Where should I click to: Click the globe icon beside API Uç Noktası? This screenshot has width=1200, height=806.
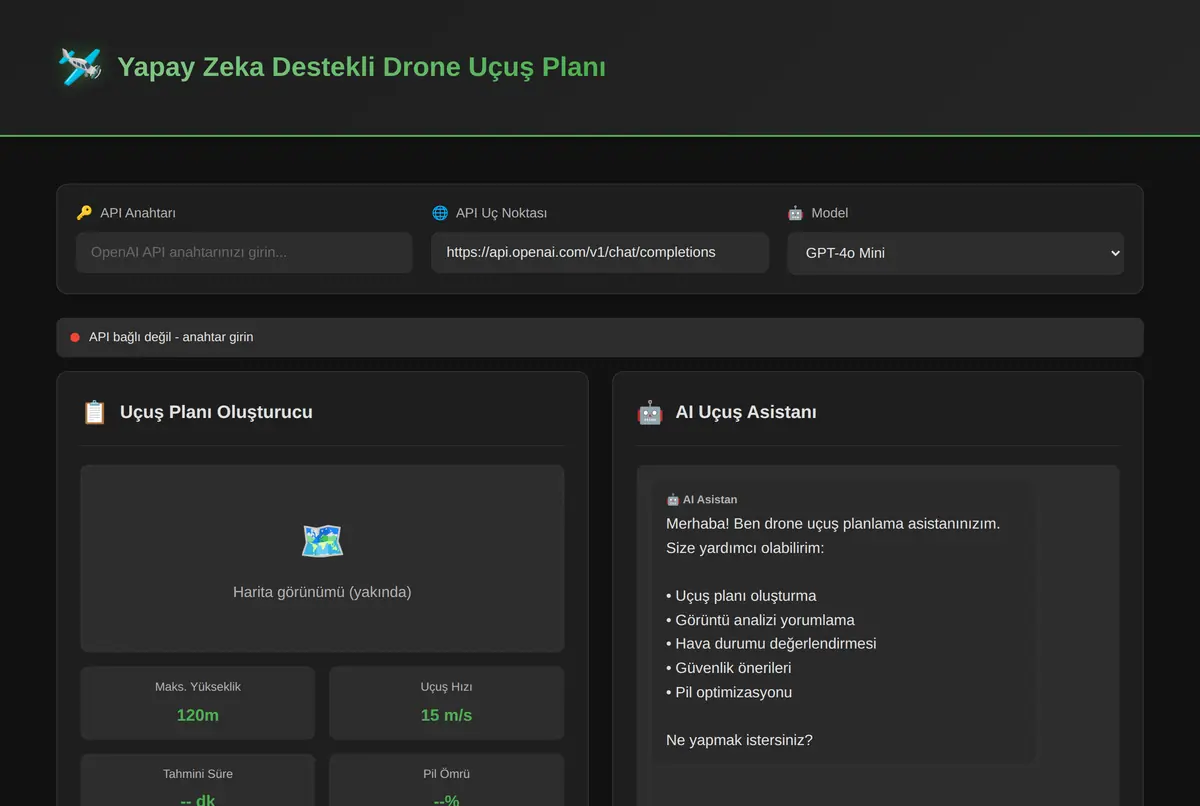click(440, 213)
